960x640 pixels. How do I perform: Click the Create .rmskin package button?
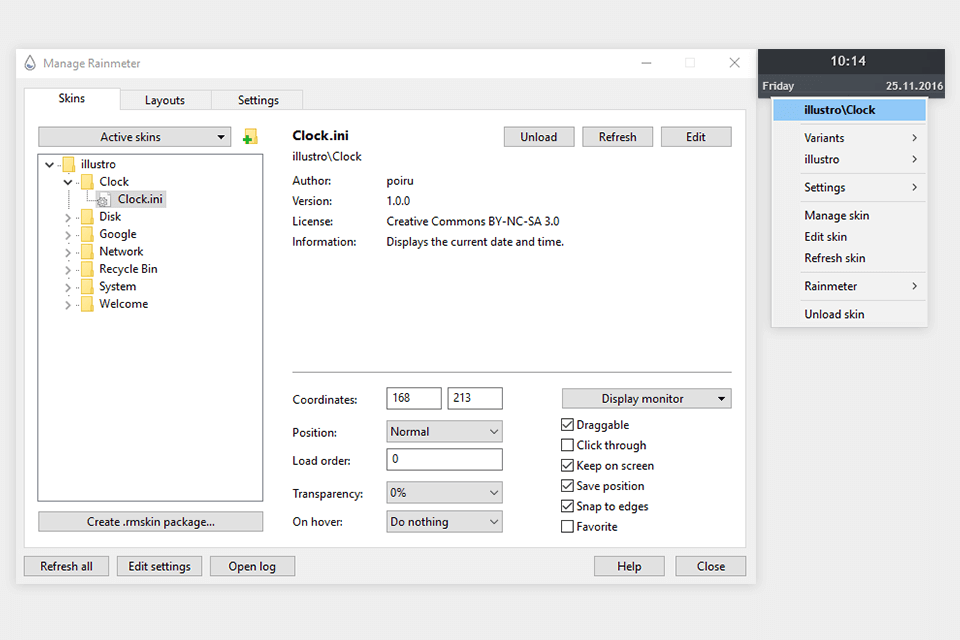150,522
